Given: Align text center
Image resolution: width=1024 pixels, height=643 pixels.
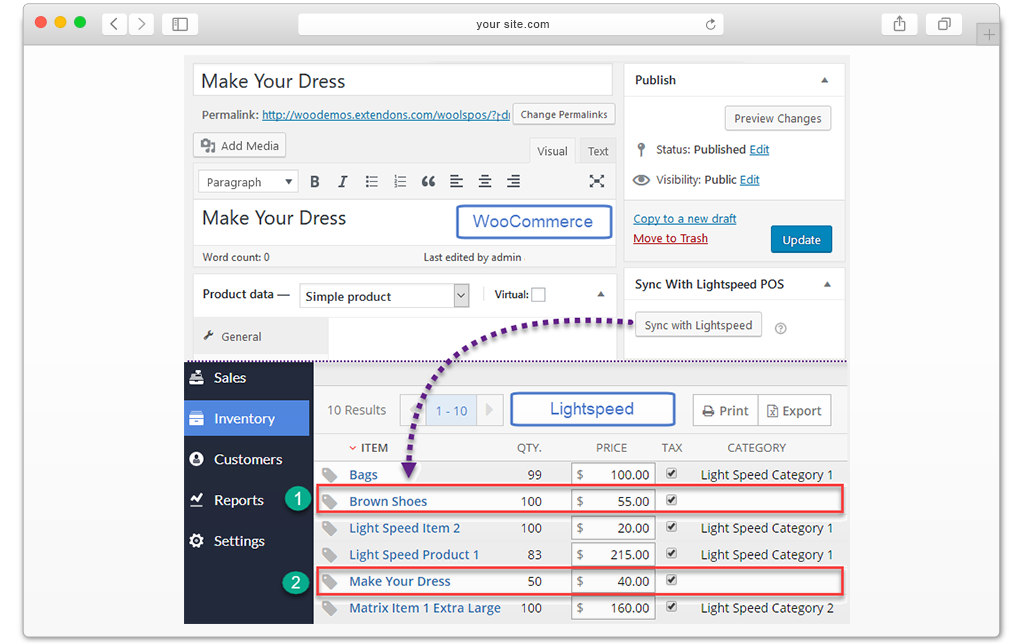Looking at the screenshot, I should [x=485, y=182].
